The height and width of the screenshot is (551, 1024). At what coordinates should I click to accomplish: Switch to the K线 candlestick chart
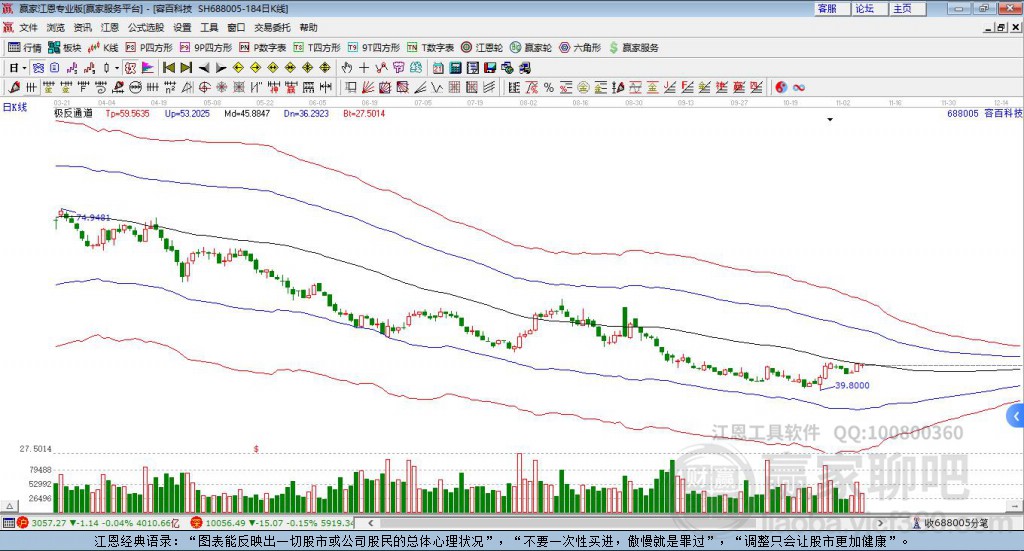pos(104,47)
